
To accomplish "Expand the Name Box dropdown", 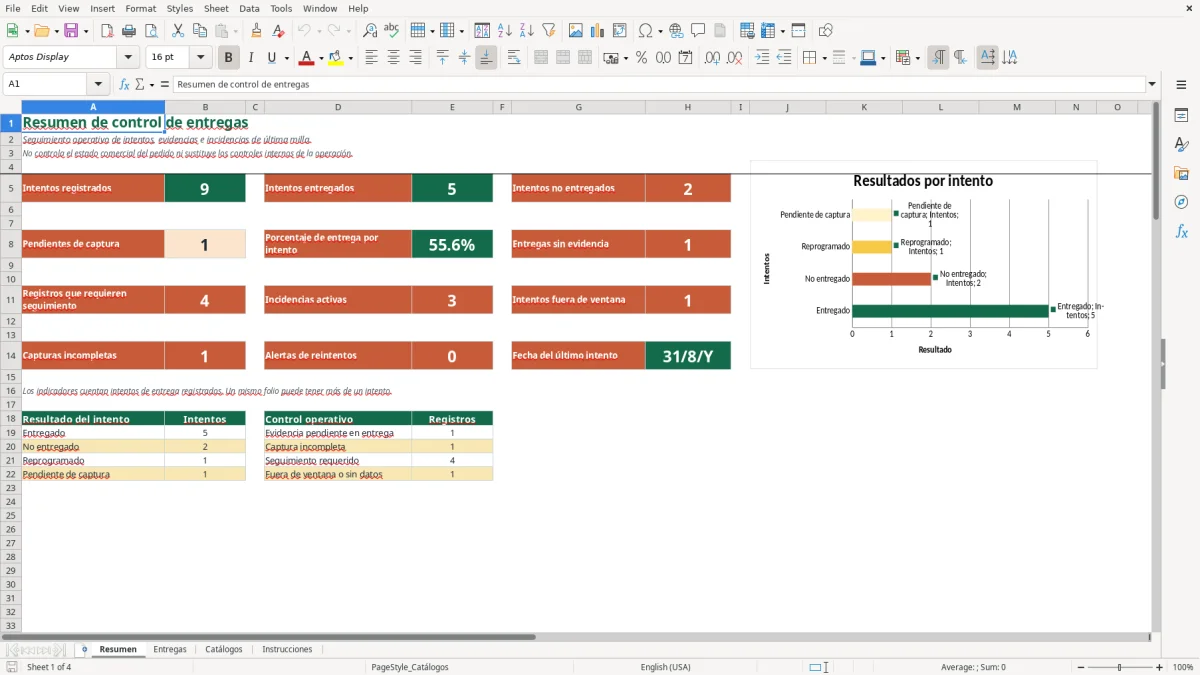I will pyautogui.click(x=98, y=84).
